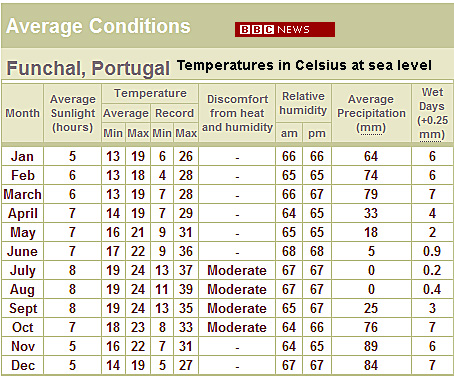
Task: Select the Funchal, Portugal heading
Action: click(88, 68)
